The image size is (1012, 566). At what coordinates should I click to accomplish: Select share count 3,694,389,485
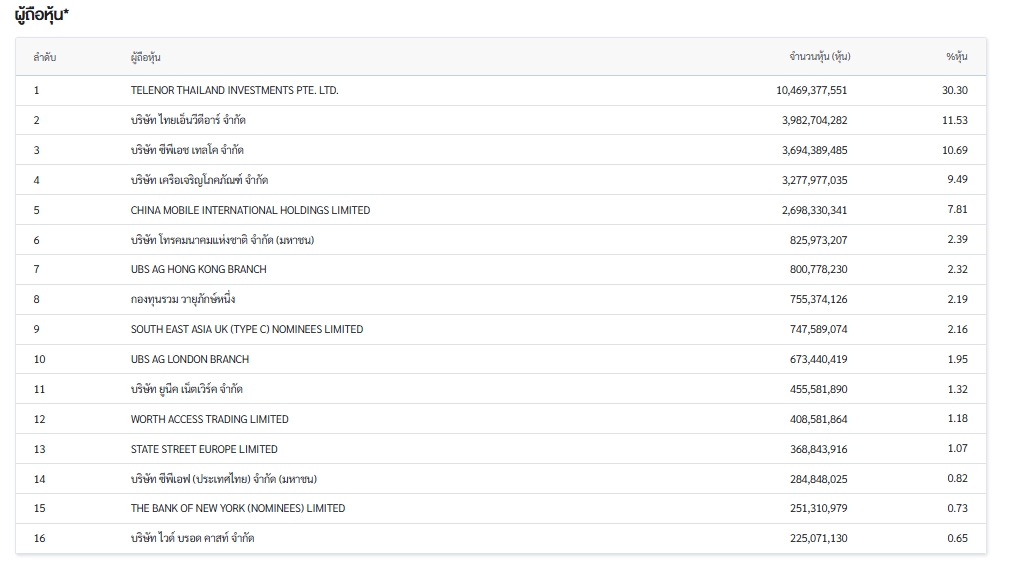point(814,150)
